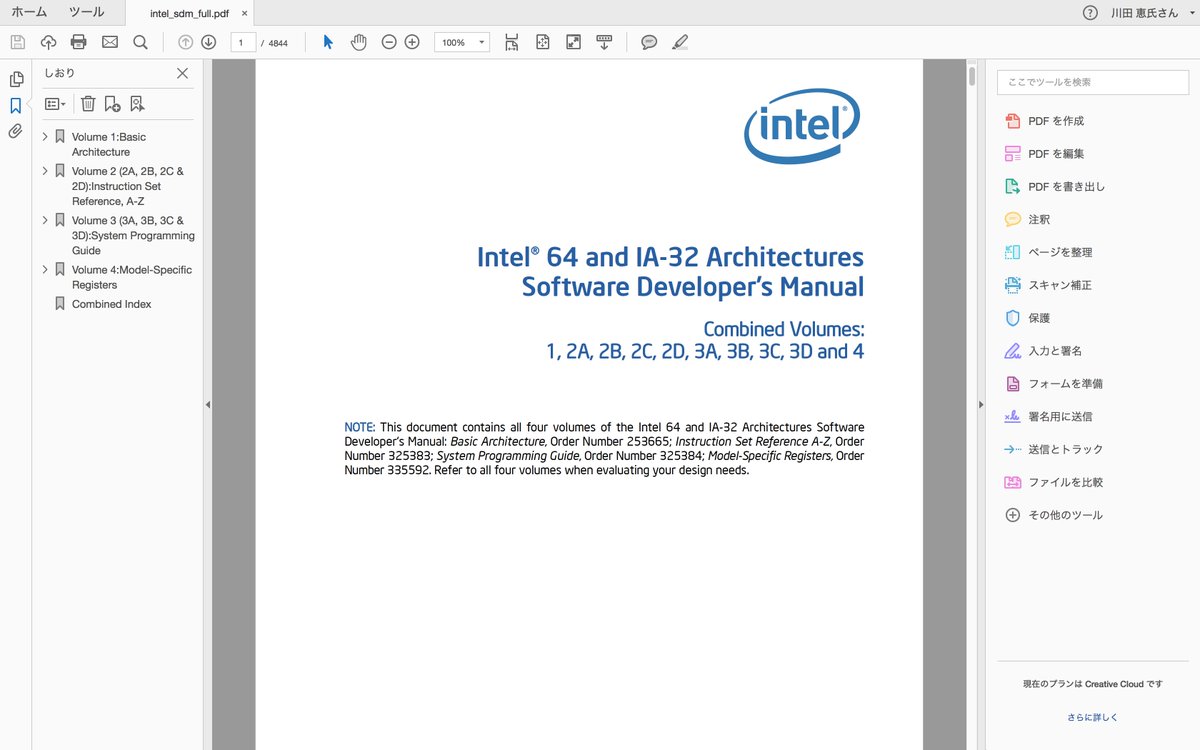Switch to the ホーム tab

[x=29, y=12]
